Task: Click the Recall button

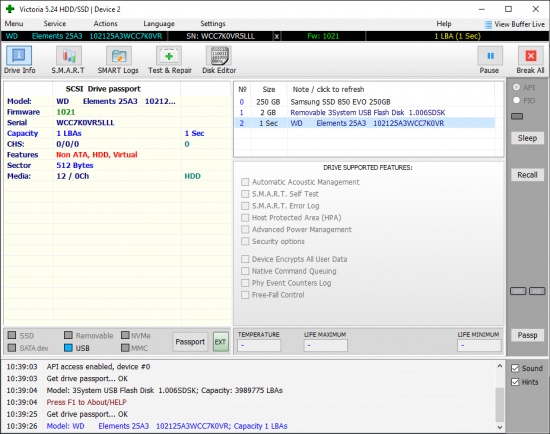Action: (527, 175)
